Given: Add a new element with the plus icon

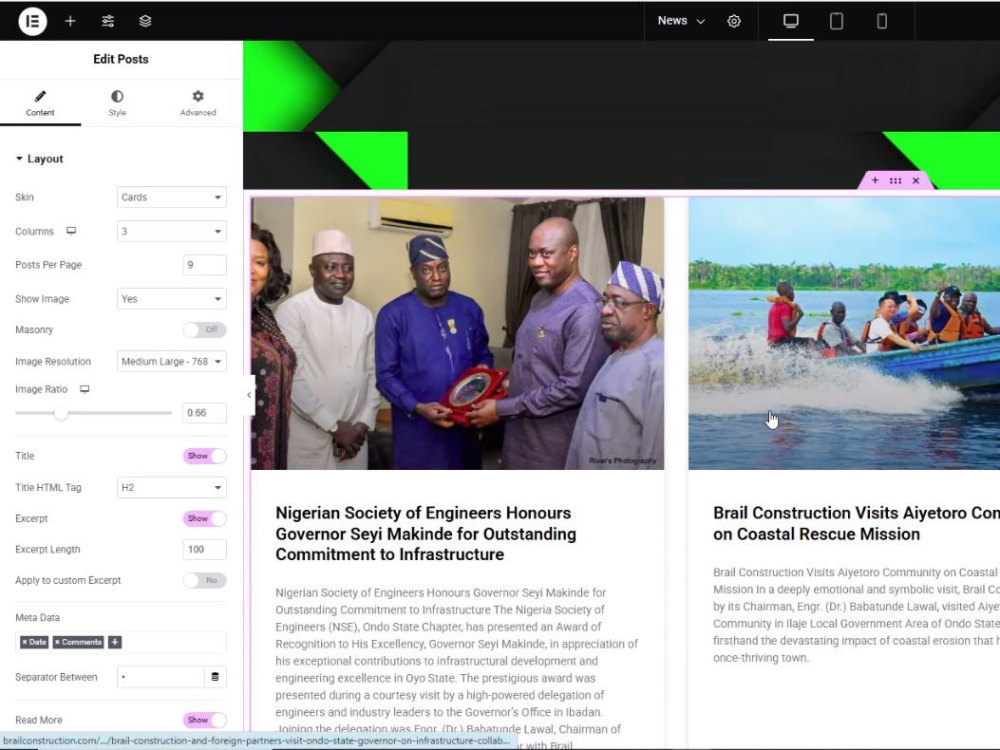Looking at the screenshot, I should pos(70,21).
